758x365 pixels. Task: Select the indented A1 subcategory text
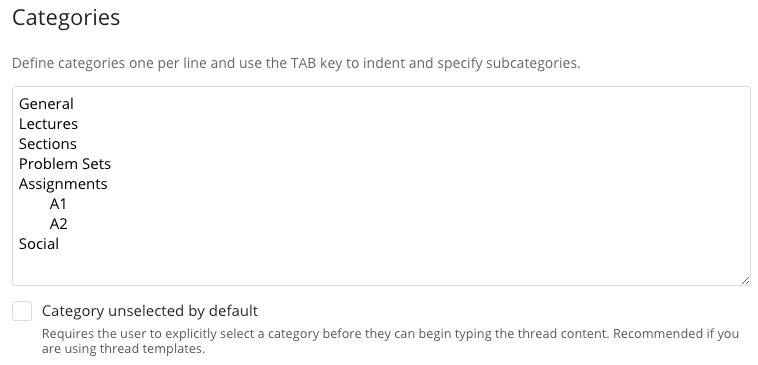[58, 204]
